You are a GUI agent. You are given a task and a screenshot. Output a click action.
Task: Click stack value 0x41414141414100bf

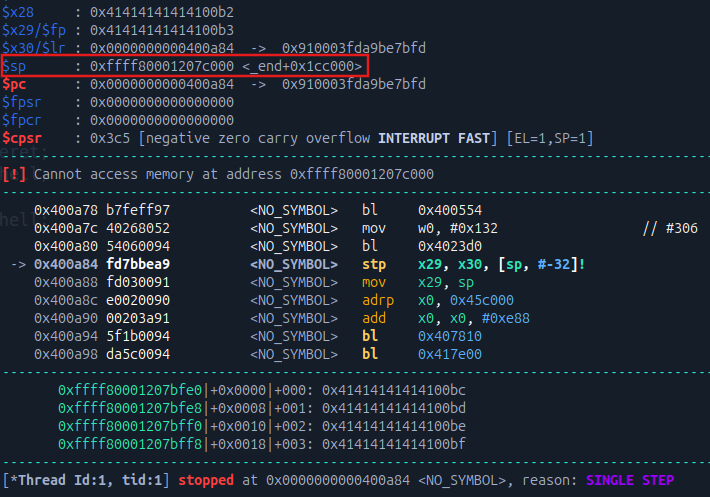coord(394,443)
